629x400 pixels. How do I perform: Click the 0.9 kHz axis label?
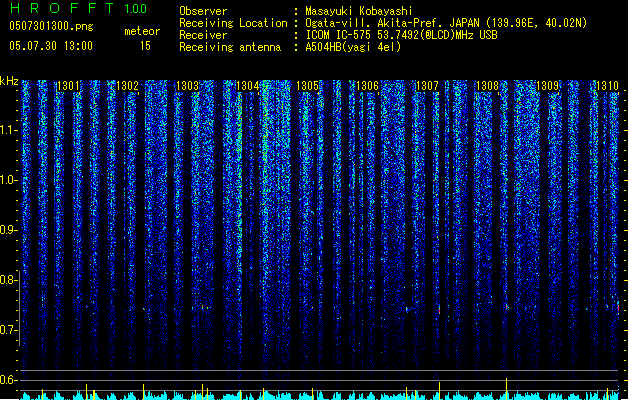point(9,230)
